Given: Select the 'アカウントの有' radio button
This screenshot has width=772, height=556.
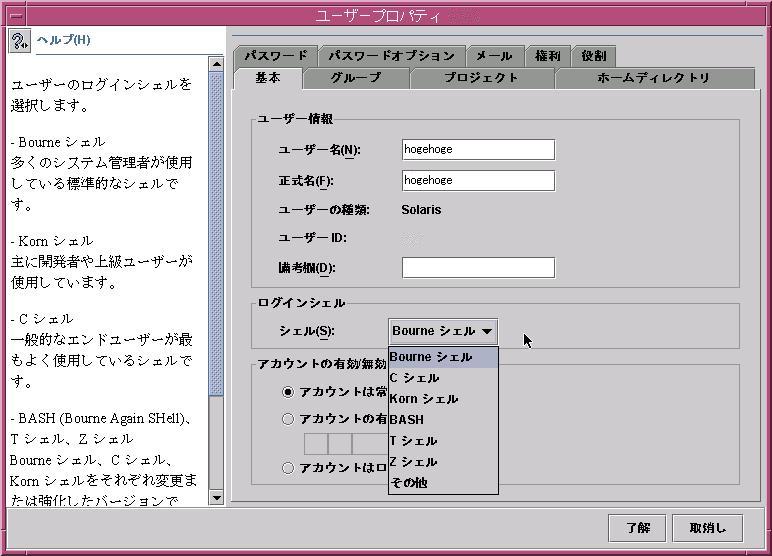Looking at the screenshot, I should click(288, 419).
